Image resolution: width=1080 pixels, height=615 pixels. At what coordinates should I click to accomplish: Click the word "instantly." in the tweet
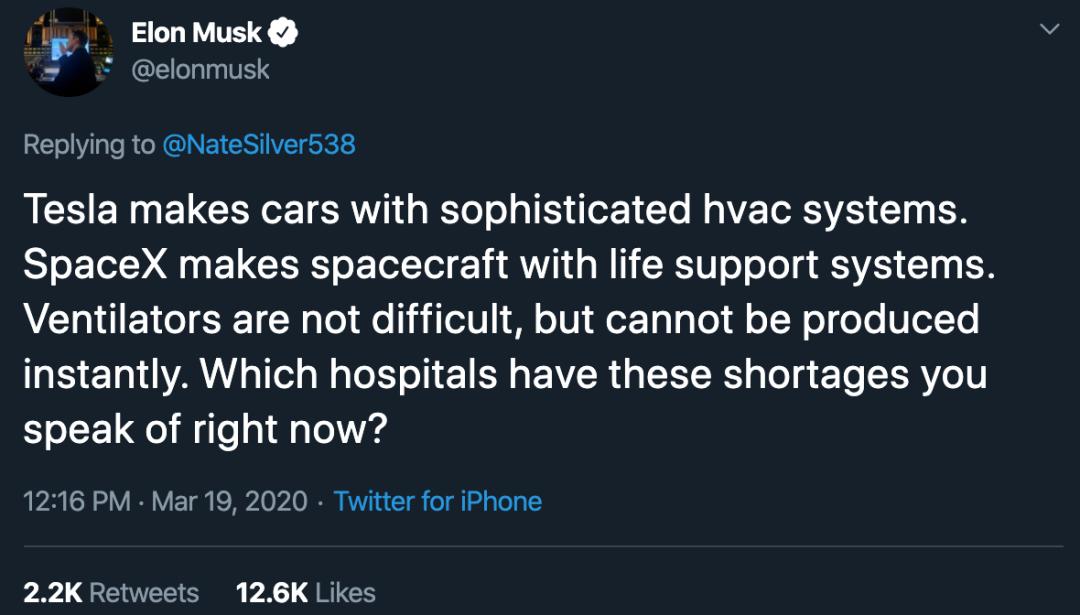point(105,375)
